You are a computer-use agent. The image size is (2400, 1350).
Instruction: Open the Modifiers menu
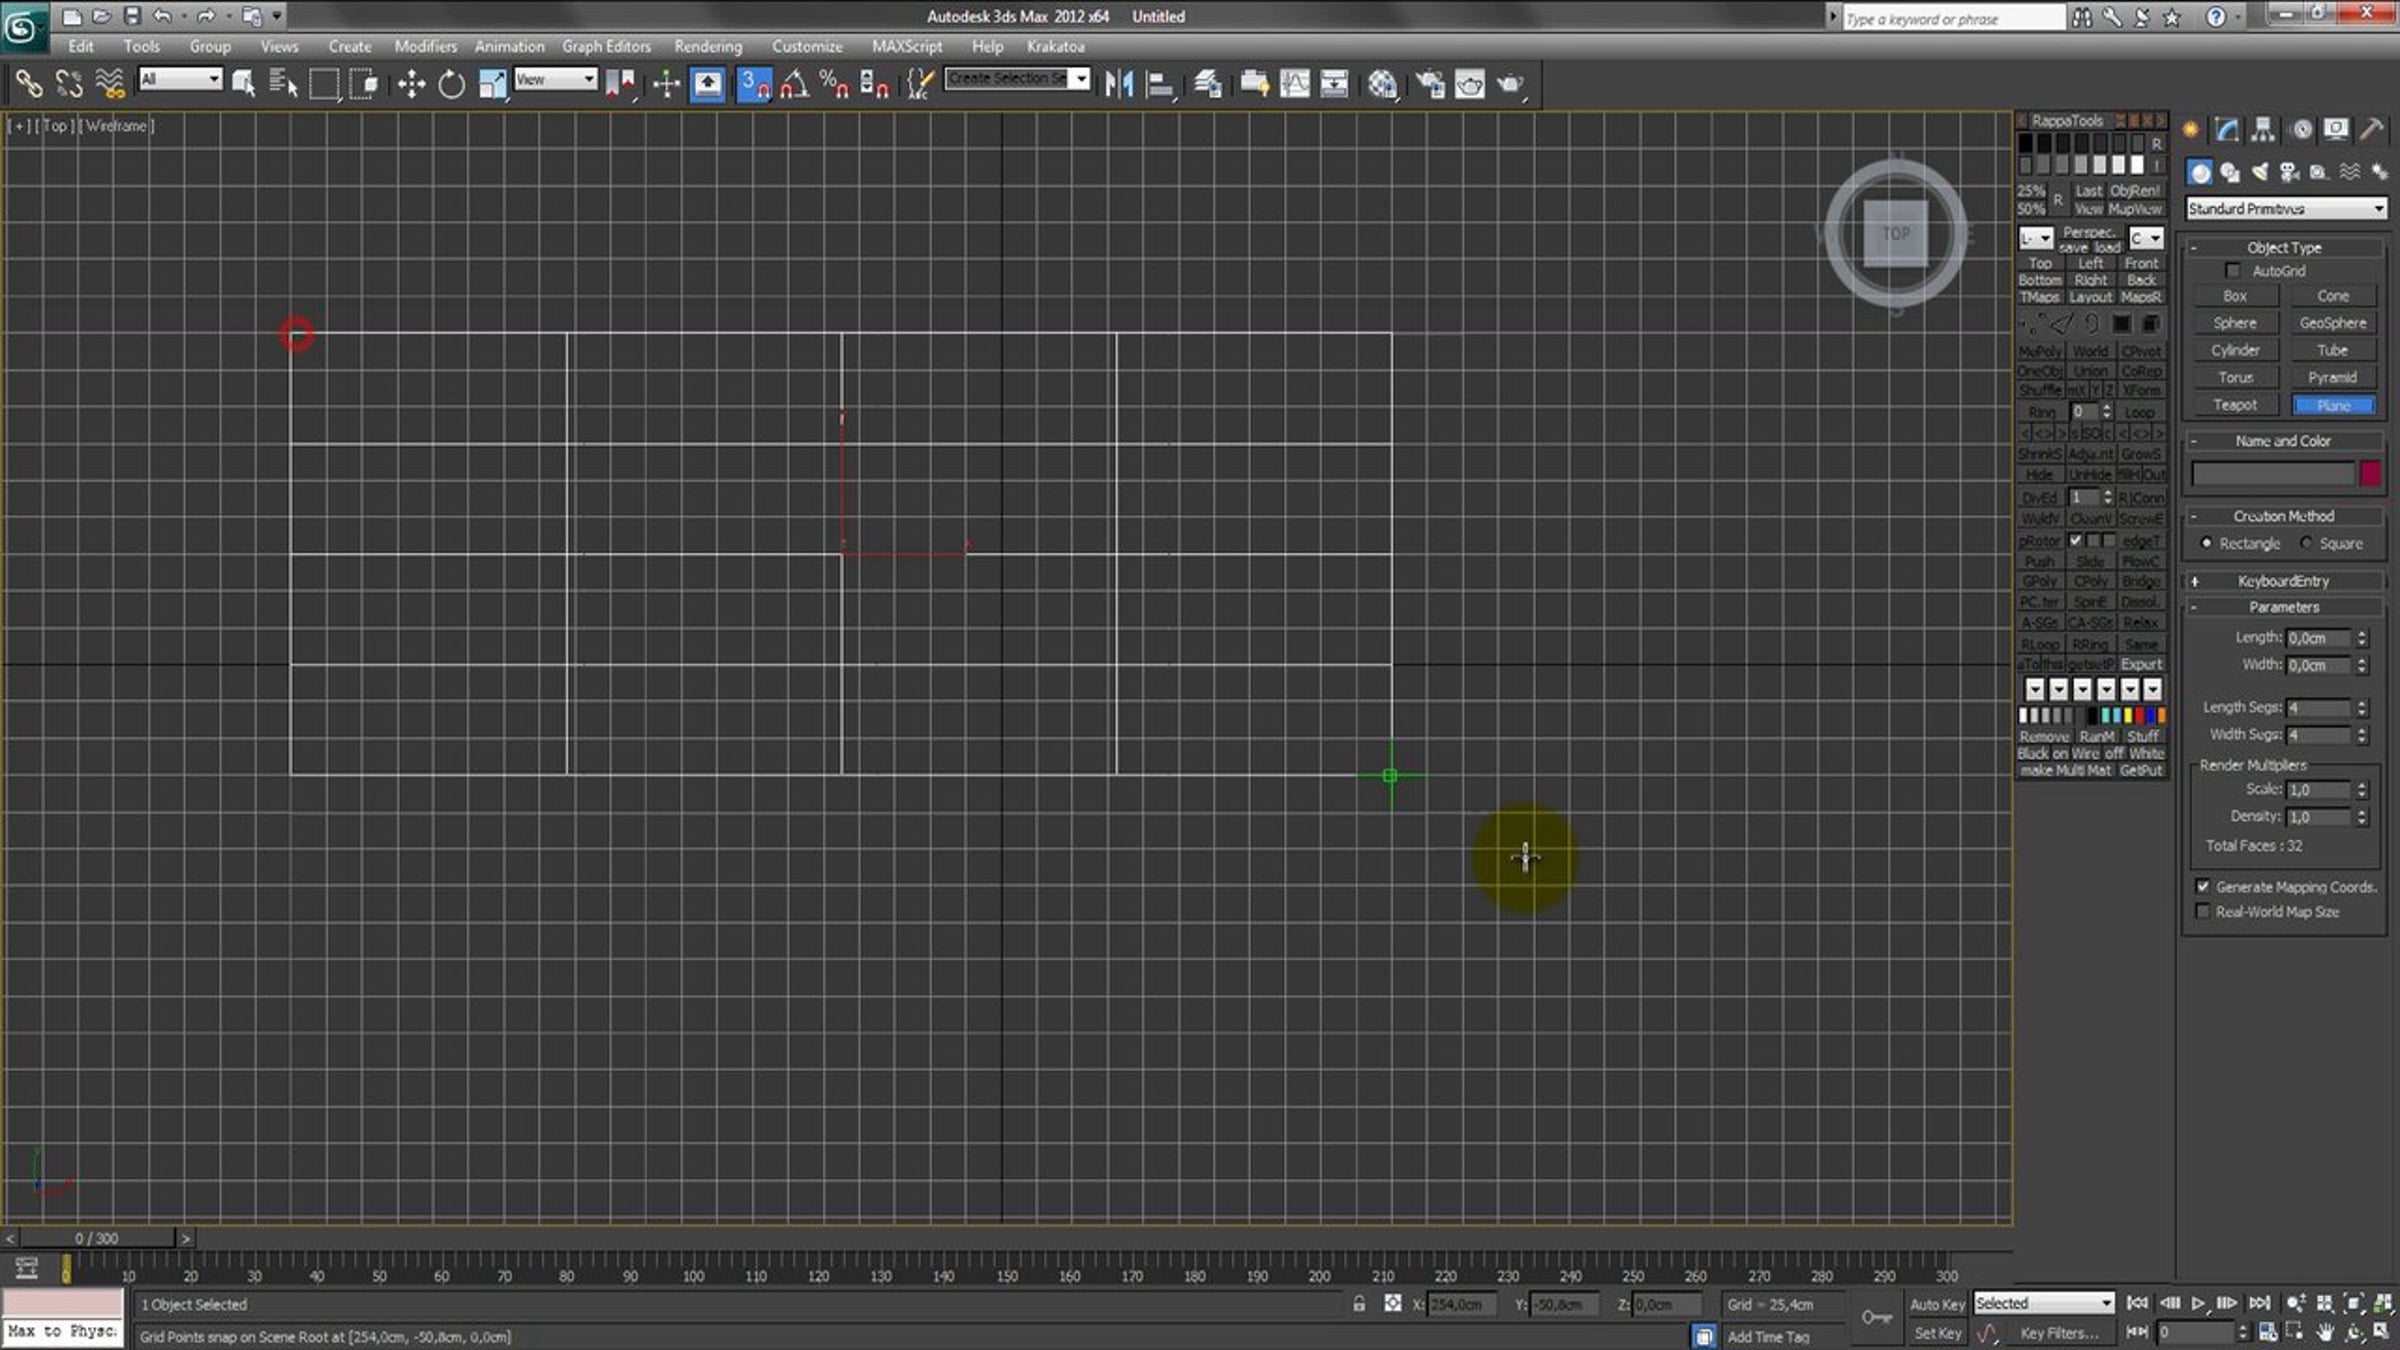coord(425,46)
